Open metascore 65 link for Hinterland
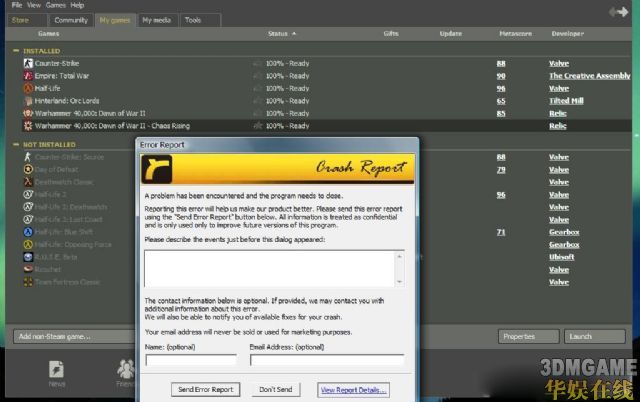Image resolution: width=640 pixels, height=402 pixels. pyautogui.click(x=501, y=101)
